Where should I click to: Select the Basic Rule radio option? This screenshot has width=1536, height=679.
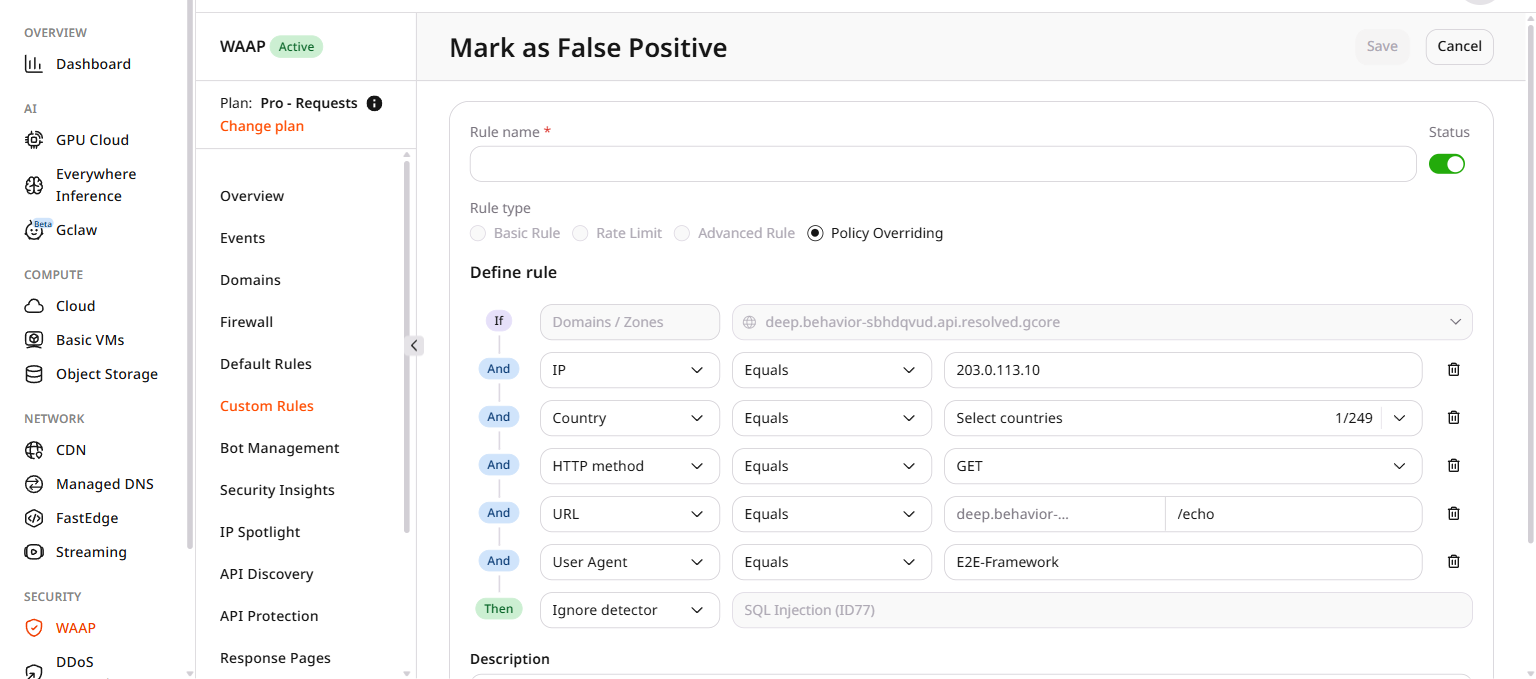(x=478, y=233)
